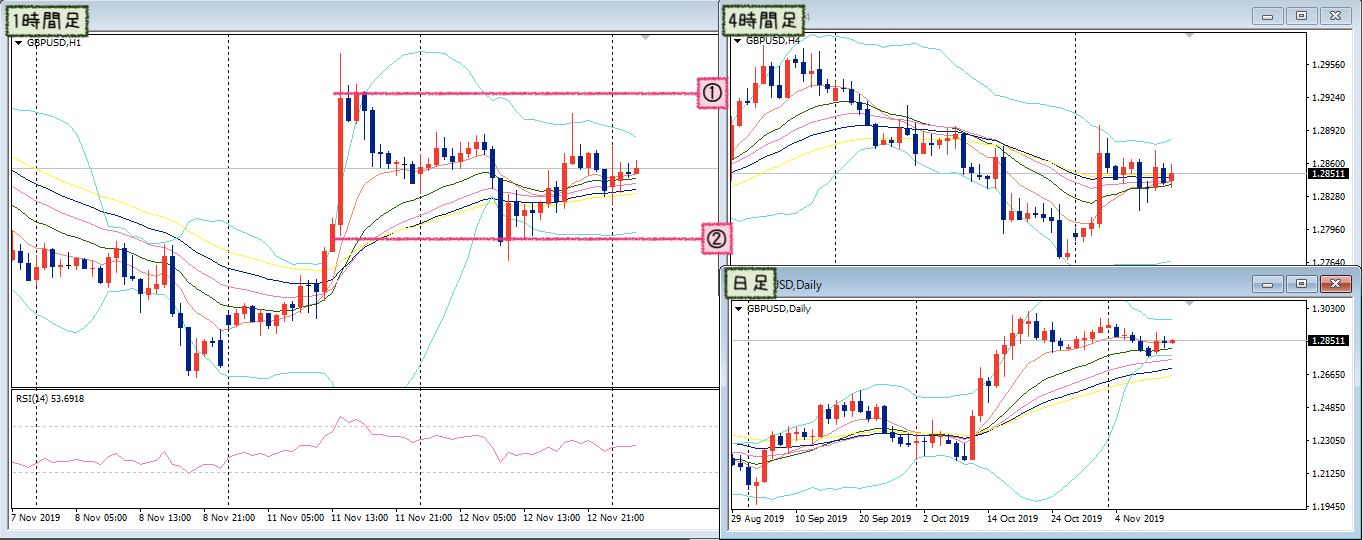Open the GBPUSD,H4 chart dropdown triangle
The image size is (1363, 540).
click(x=739, y=41)
